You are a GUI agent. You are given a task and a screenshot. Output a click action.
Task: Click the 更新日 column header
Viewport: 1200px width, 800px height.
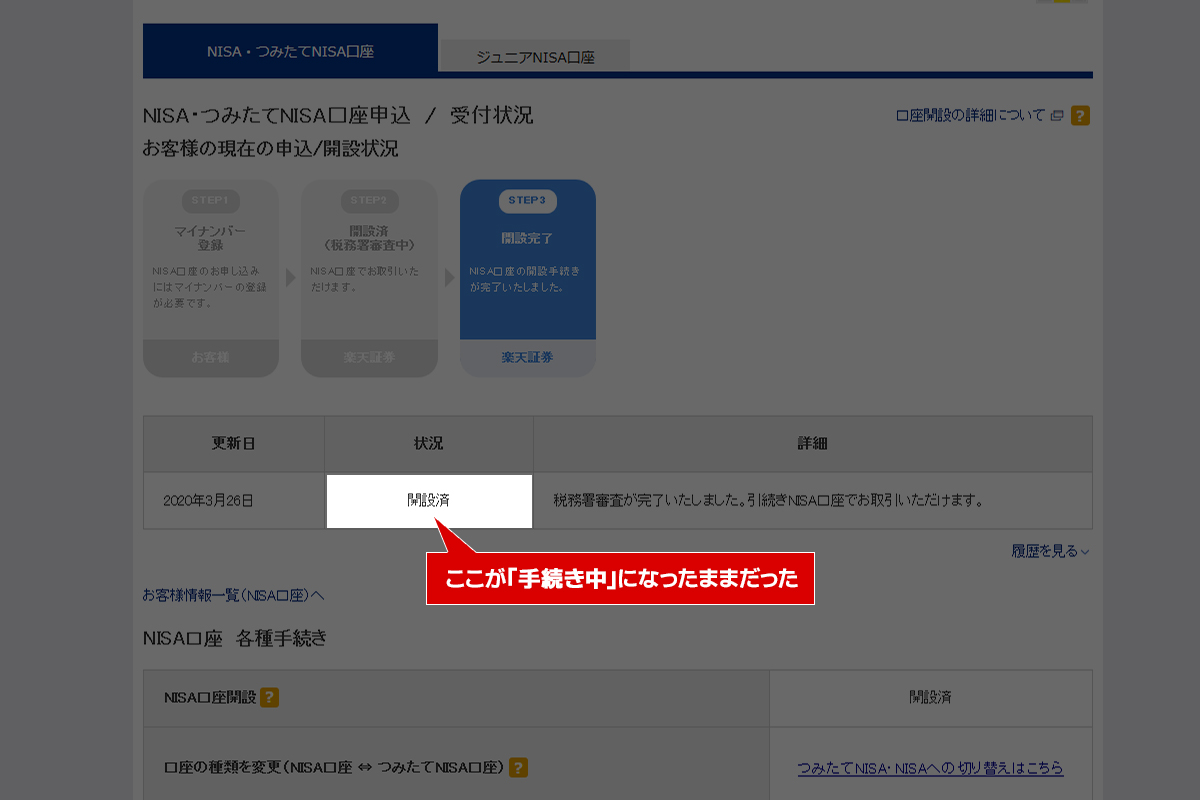click(234, 444)
